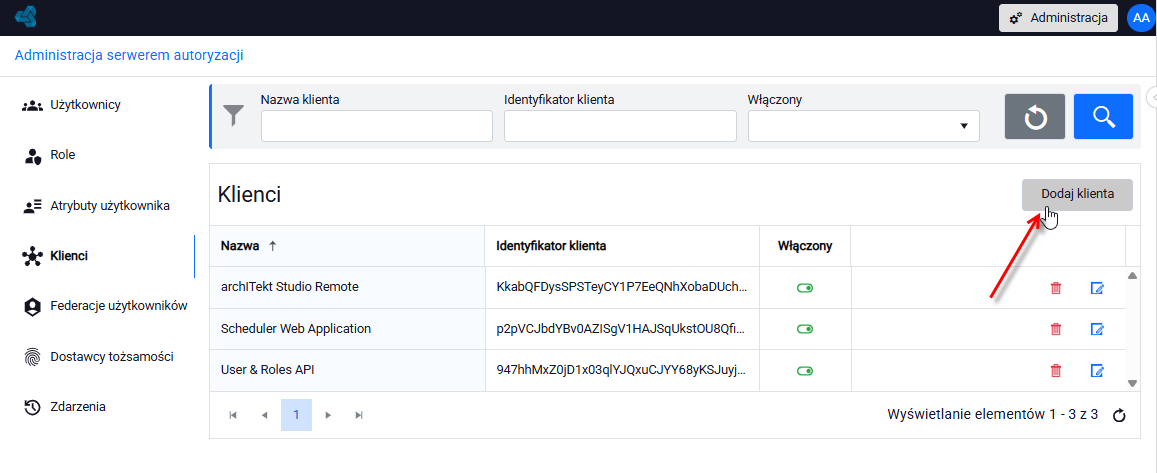Open the AA user avatar menu
1157x473 pixels.
click(1141, 18)
